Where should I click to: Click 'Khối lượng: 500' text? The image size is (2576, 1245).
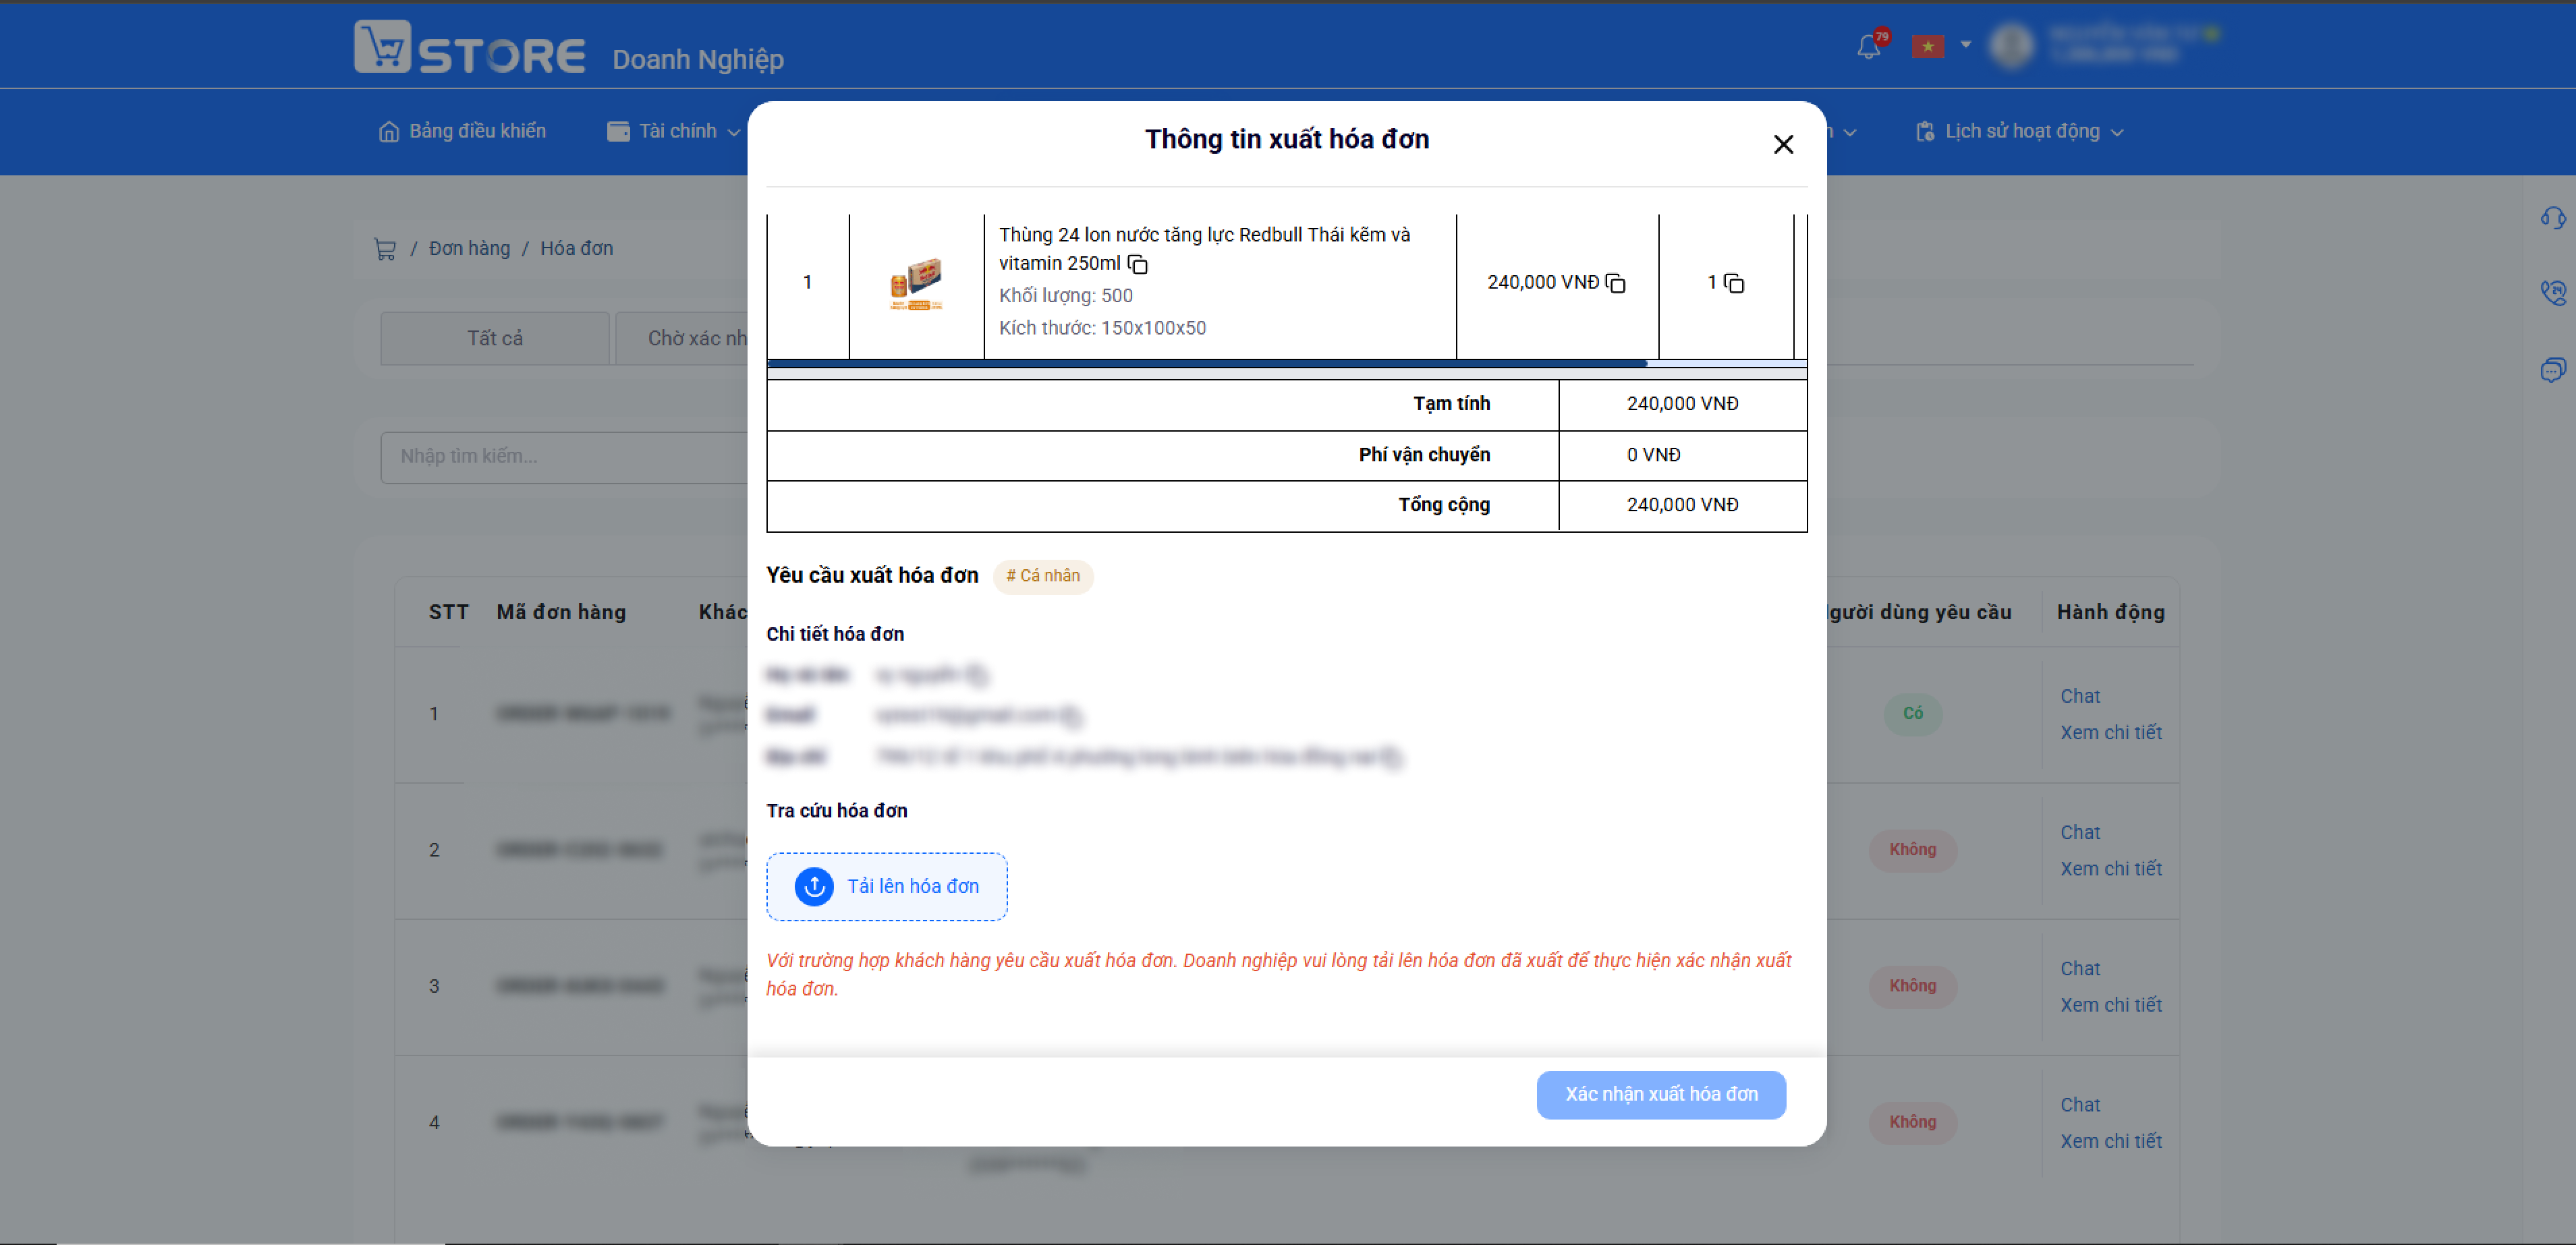click(x=1066, y=296)
